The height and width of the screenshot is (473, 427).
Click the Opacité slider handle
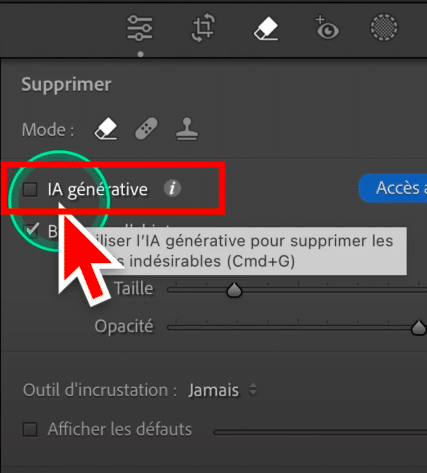[x=418, y=327]
